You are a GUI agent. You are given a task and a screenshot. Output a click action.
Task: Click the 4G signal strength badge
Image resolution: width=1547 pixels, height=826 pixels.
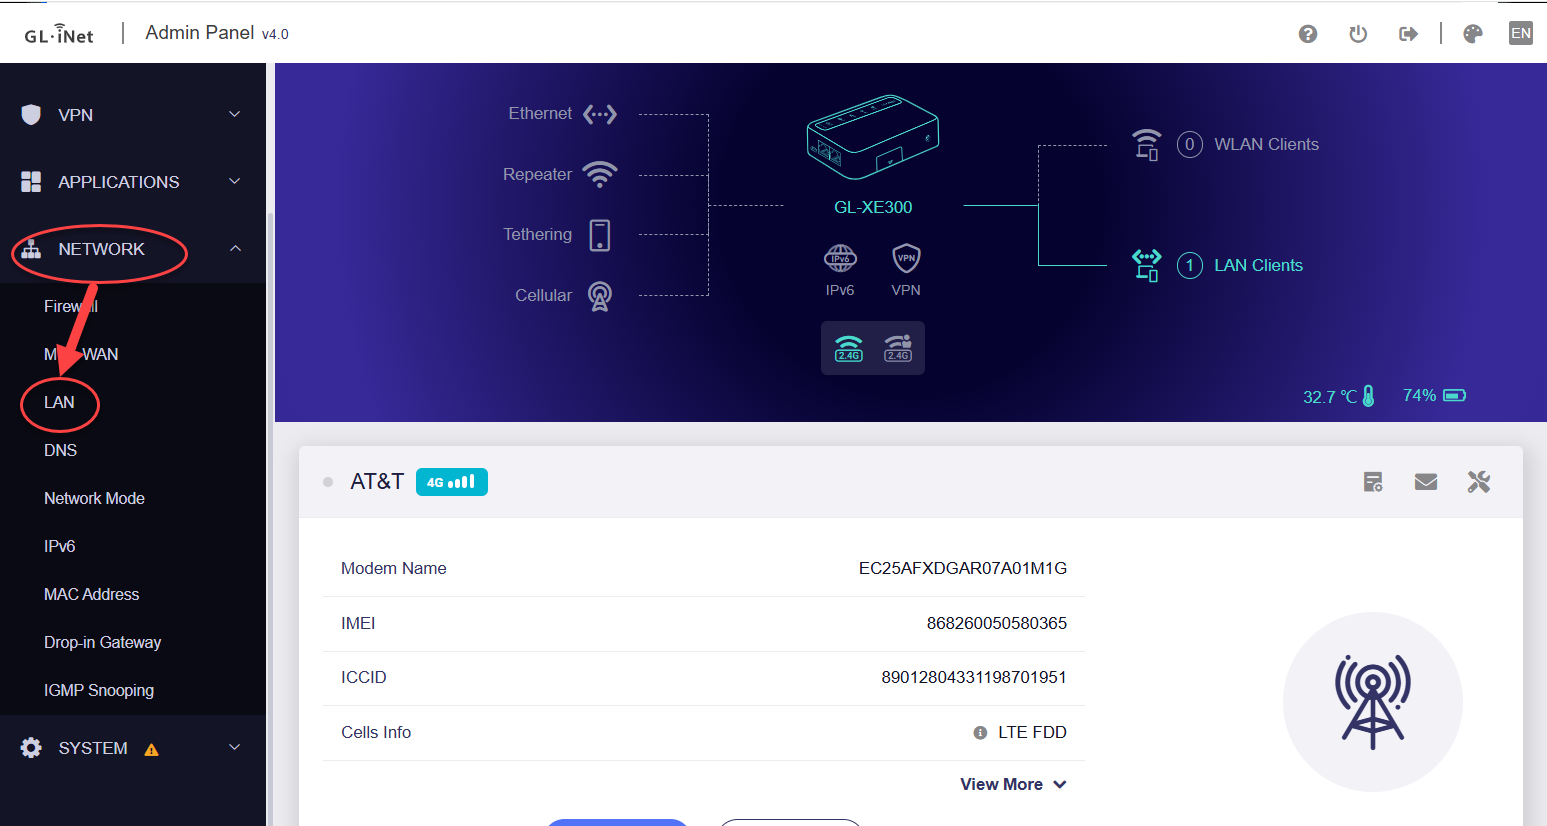[451, 482]
